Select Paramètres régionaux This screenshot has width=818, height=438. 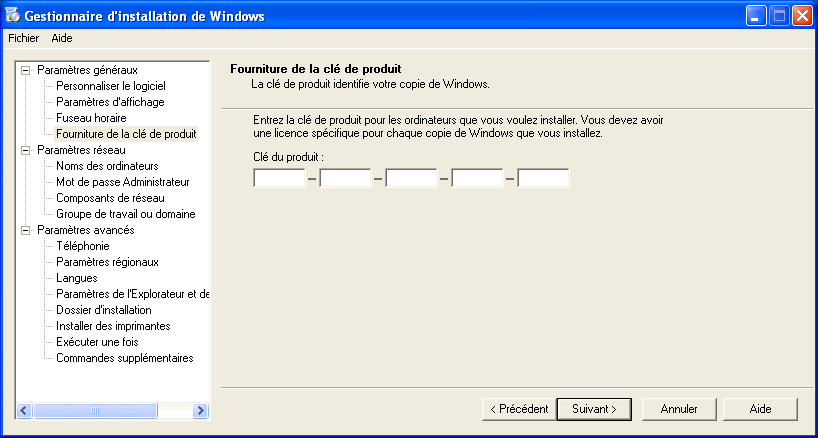coord(107,262)
